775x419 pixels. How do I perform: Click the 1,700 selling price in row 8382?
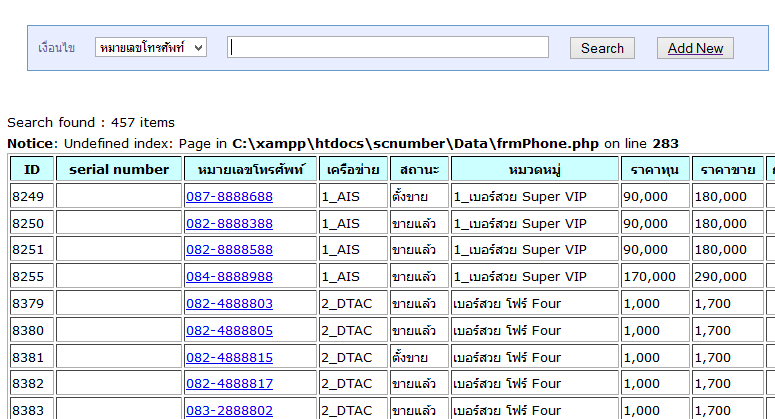pyautogui.click(x=728, y=383)
